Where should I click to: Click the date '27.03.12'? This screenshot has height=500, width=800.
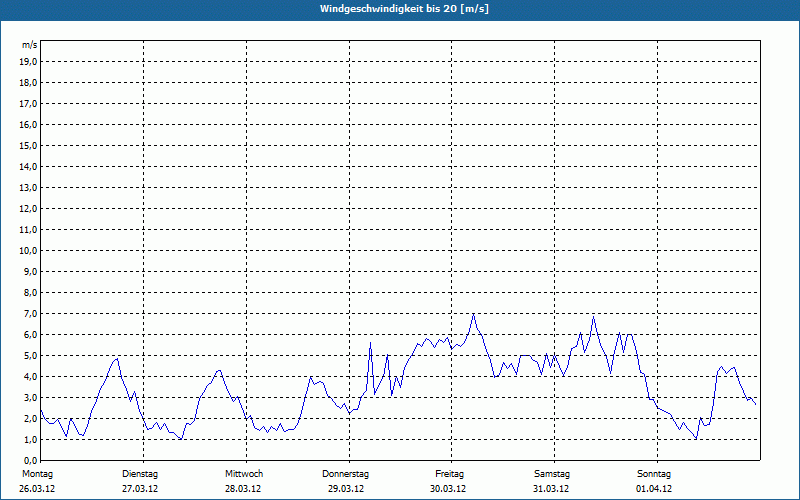(x=140, y=489)
